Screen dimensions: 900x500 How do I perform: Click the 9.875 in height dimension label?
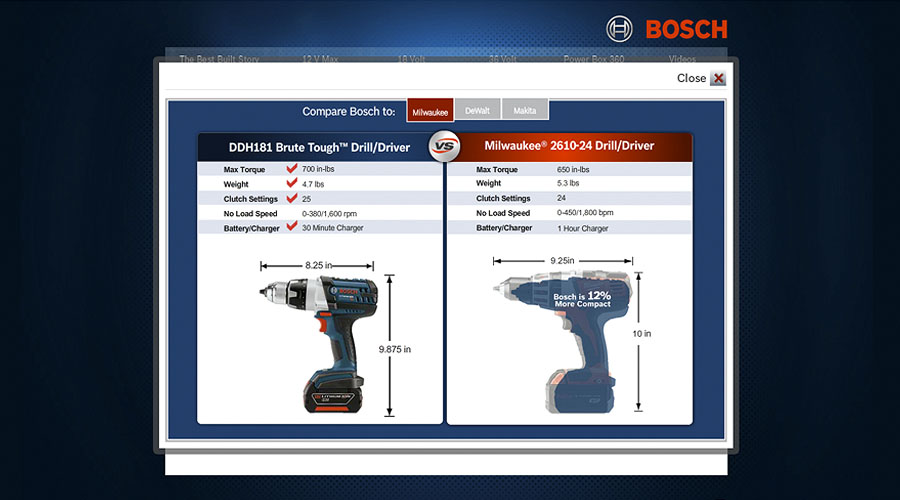point(394,349)
